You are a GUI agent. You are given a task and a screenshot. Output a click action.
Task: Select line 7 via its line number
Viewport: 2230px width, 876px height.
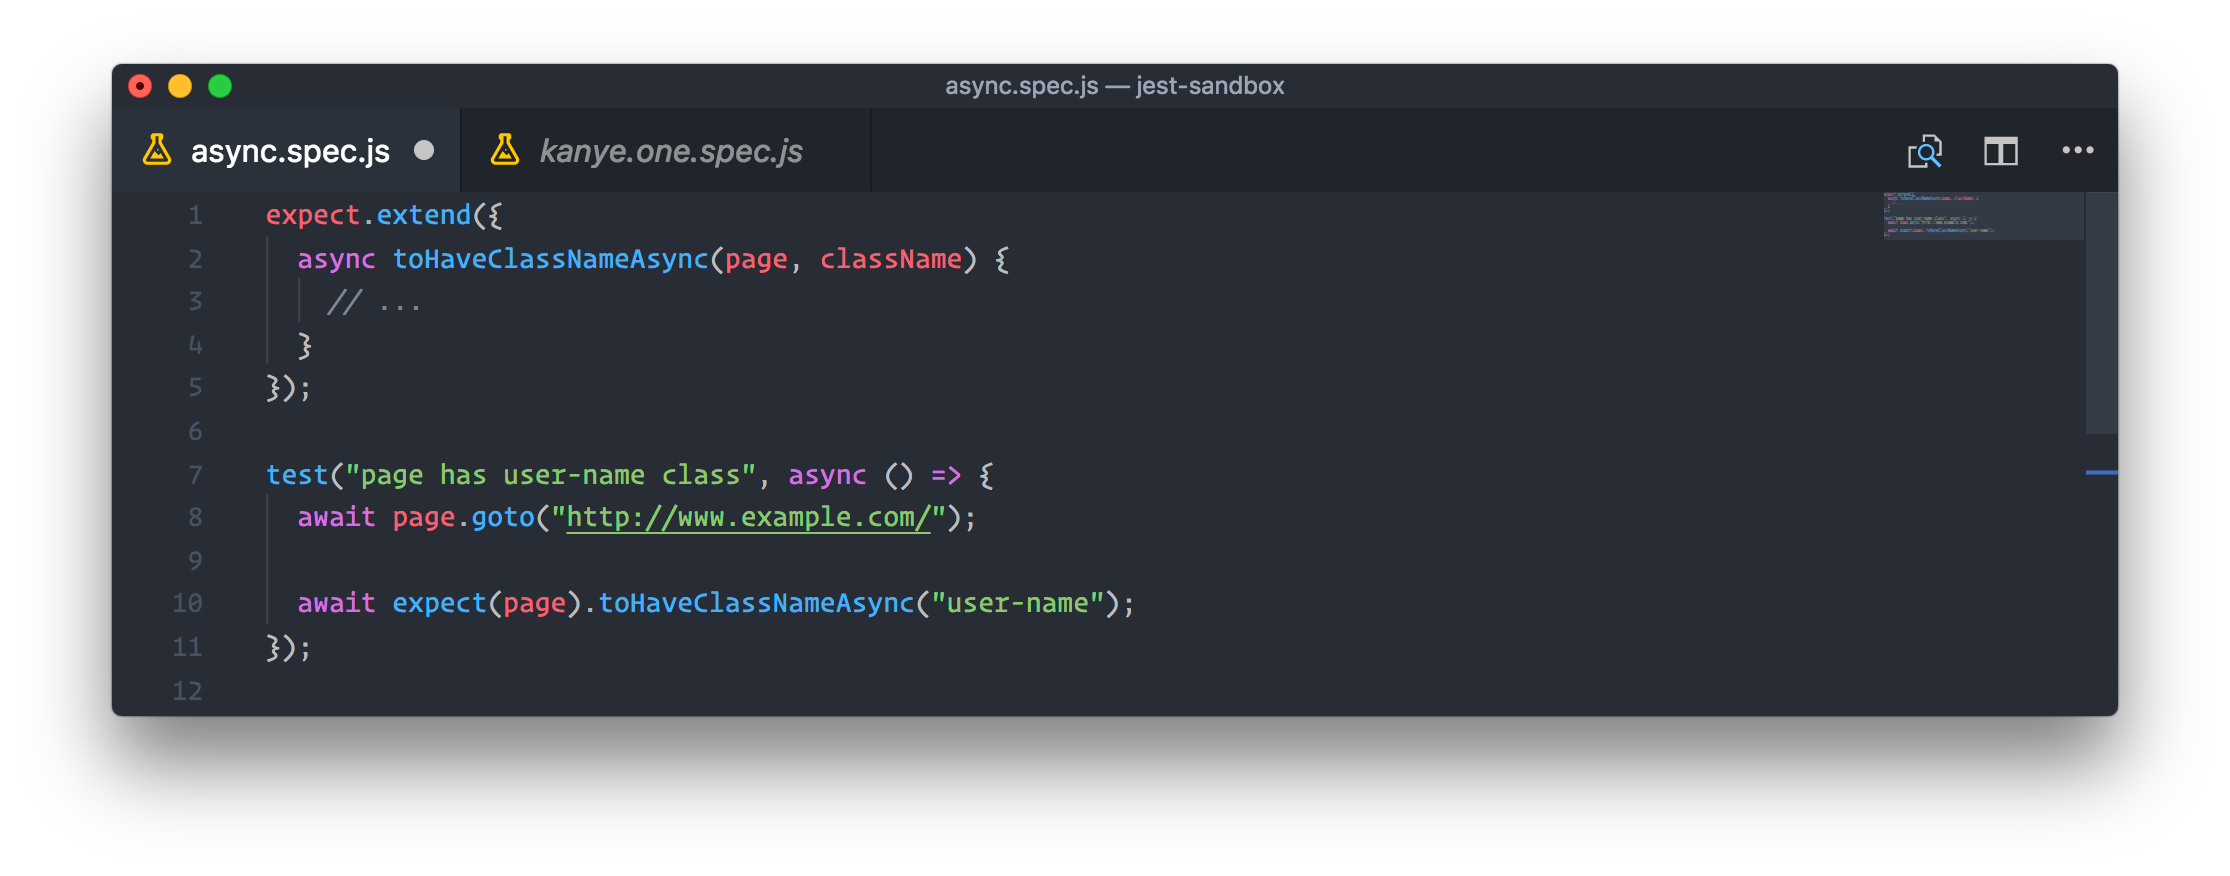(x=195, y=475)
